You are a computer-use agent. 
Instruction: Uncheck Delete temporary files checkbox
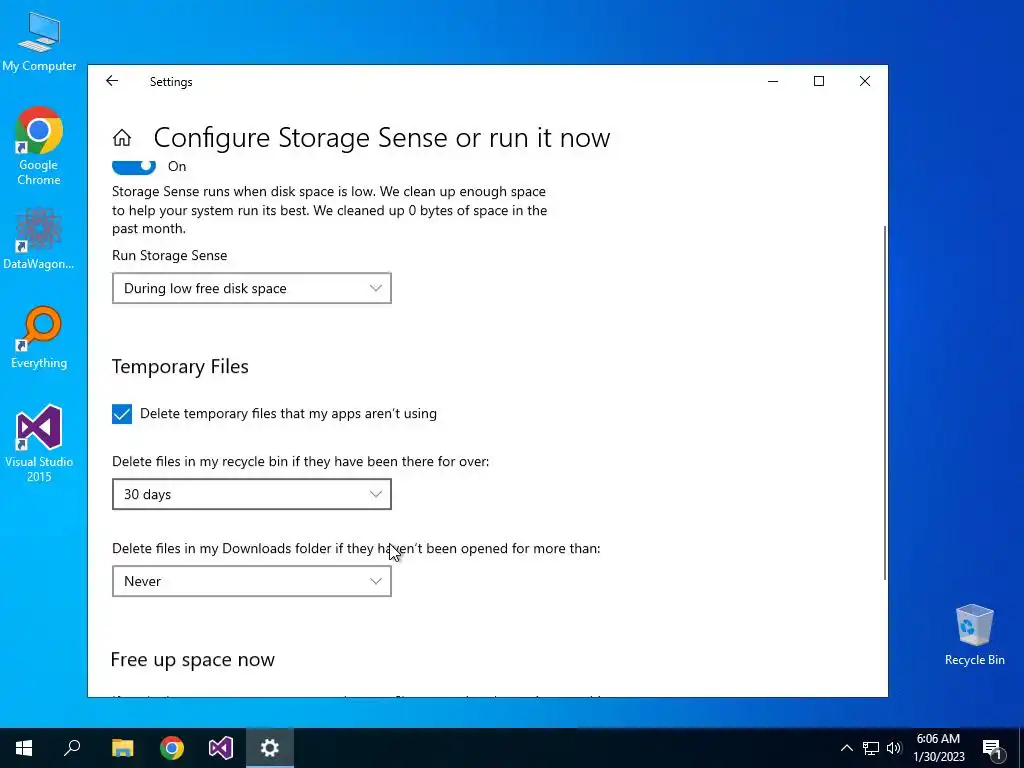point(122,414)
